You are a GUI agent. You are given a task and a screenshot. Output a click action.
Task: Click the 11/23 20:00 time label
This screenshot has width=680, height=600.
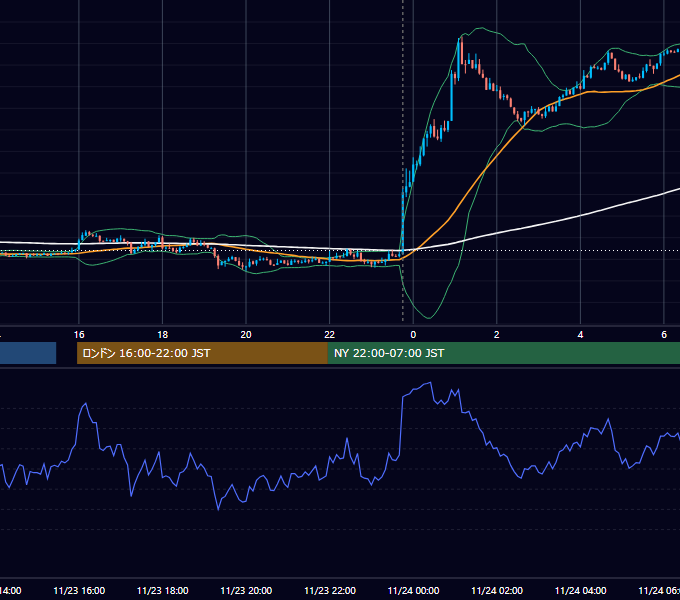(x=246, y=590)
